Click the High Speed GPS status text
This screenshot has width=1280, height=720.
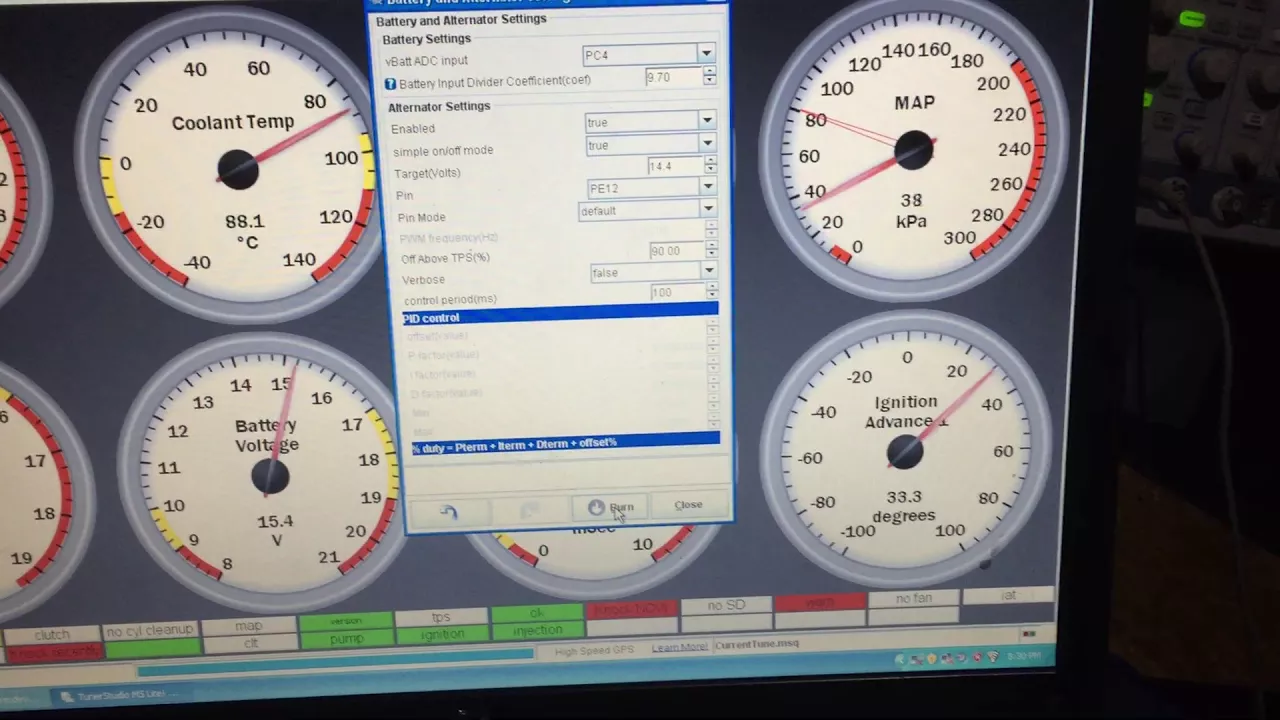pos(594,650)
